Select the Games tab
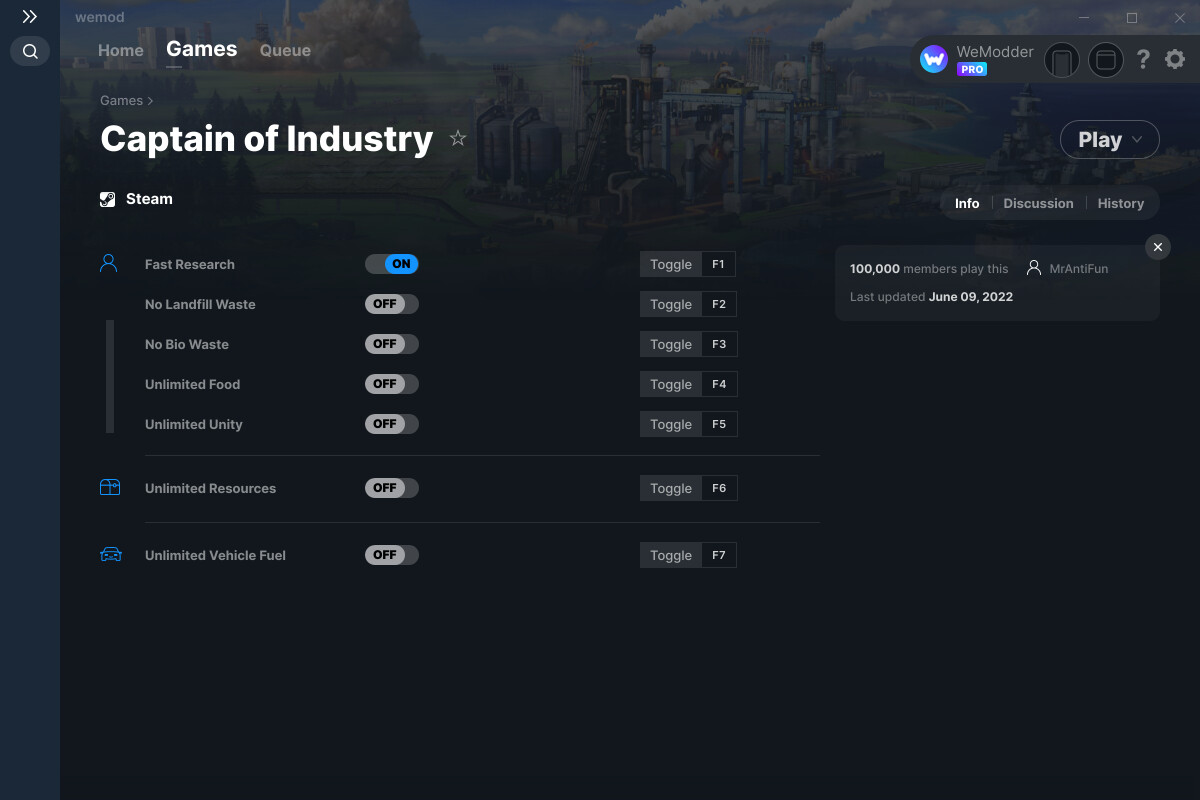1200x800 pixels. pos(202,49)
